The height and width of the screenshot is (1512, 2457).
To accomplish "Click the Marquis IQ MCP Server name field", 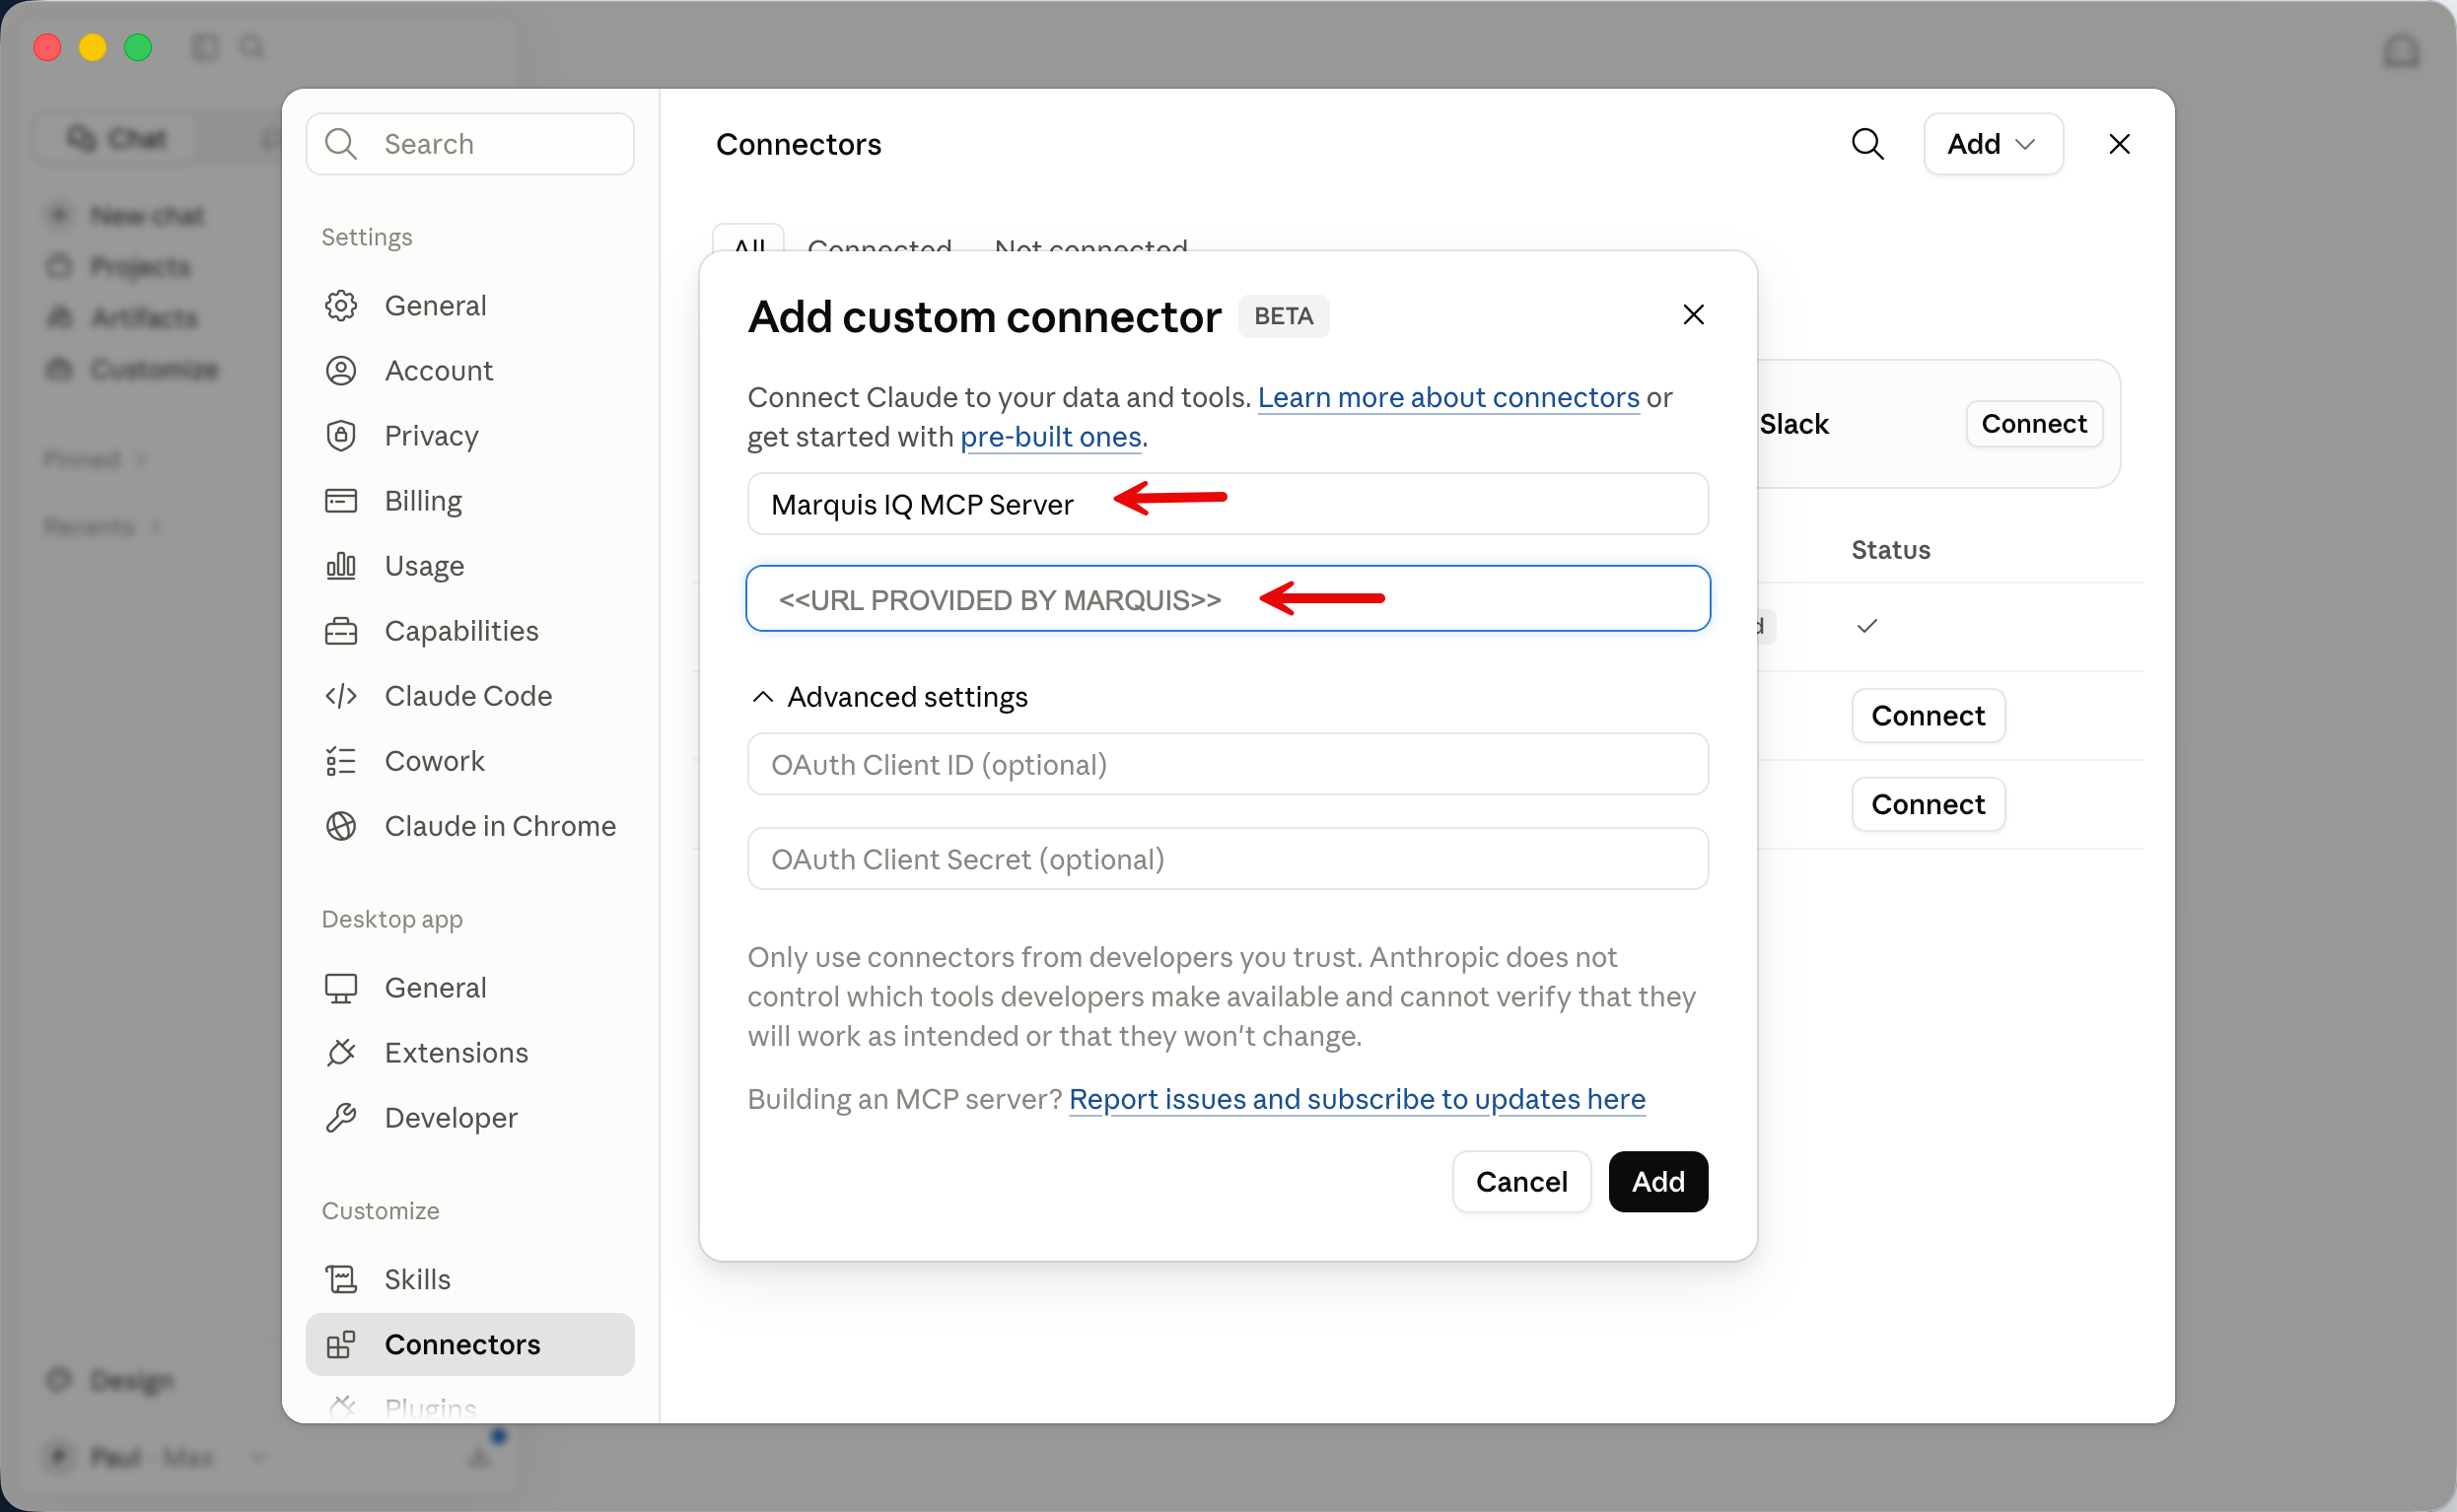I will point(1228,504).
